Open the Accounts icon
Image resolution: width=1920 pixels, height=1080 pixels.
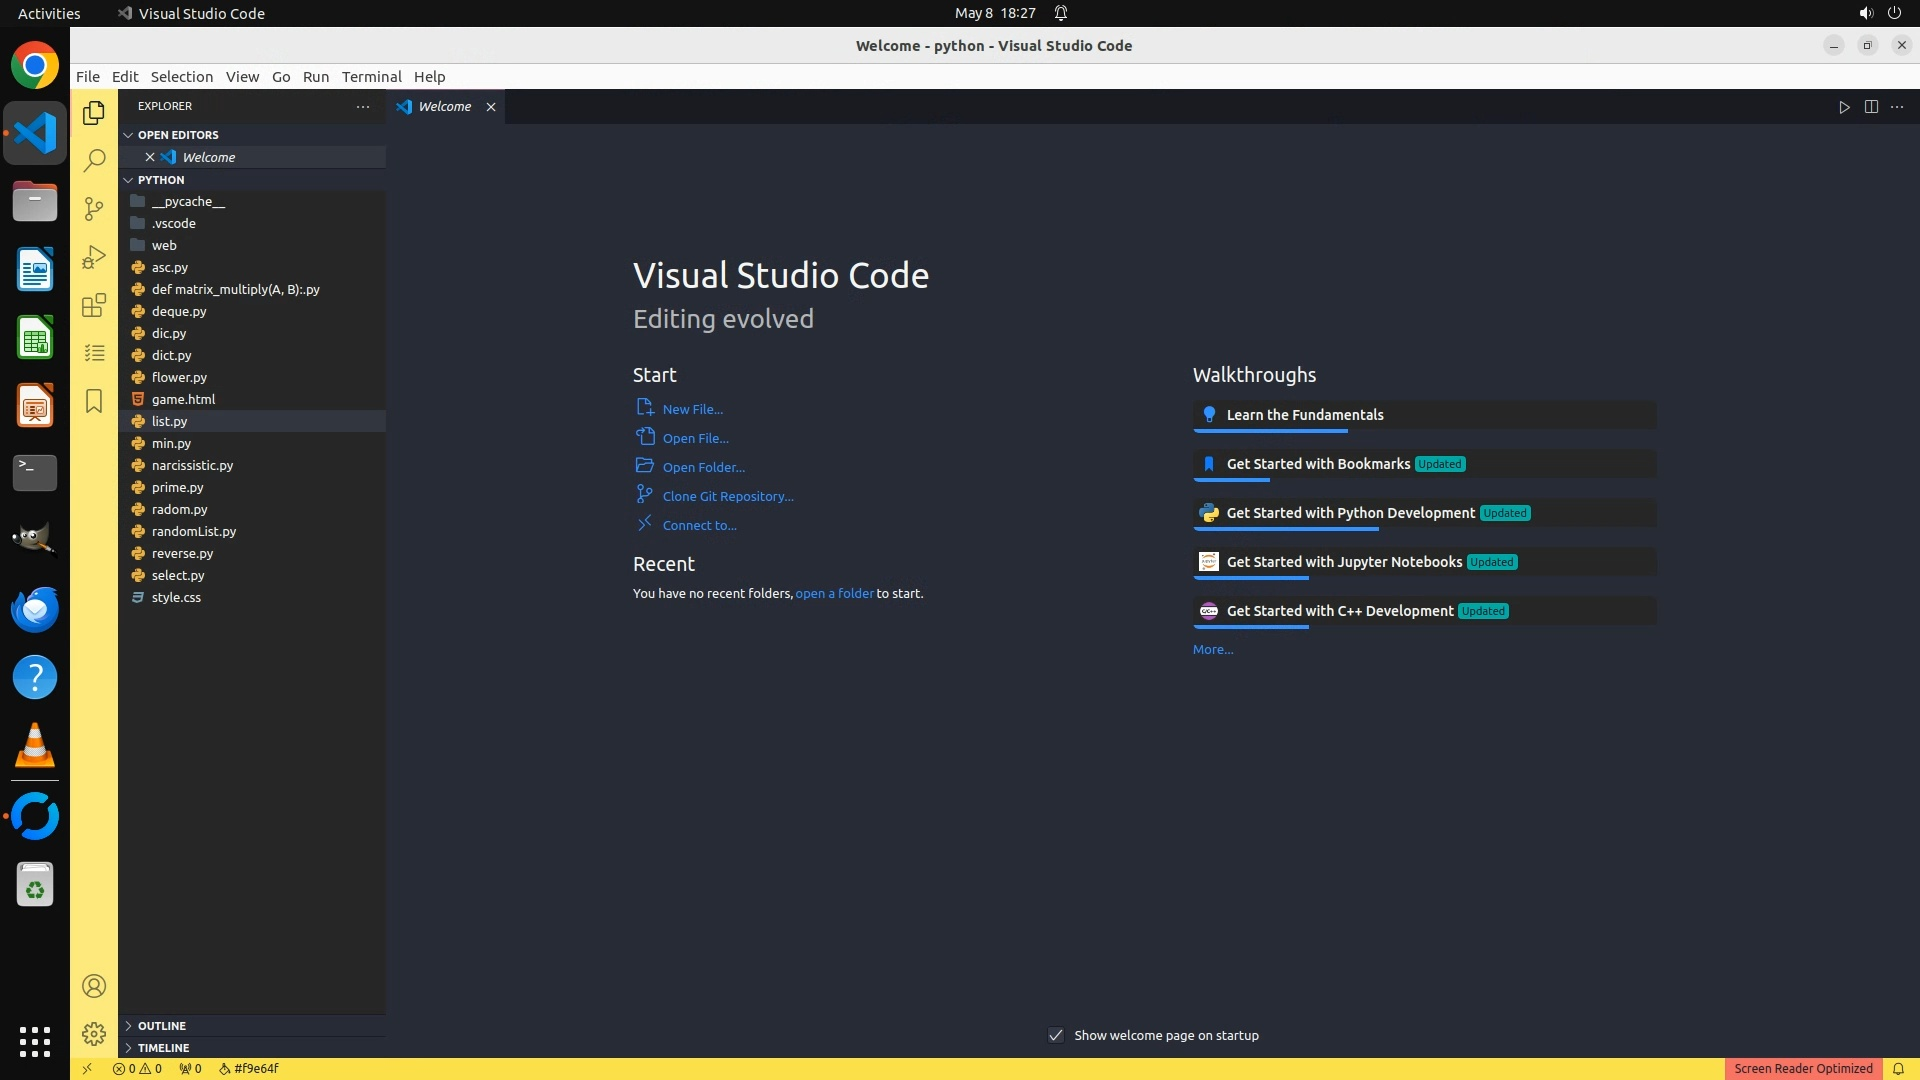94,986
